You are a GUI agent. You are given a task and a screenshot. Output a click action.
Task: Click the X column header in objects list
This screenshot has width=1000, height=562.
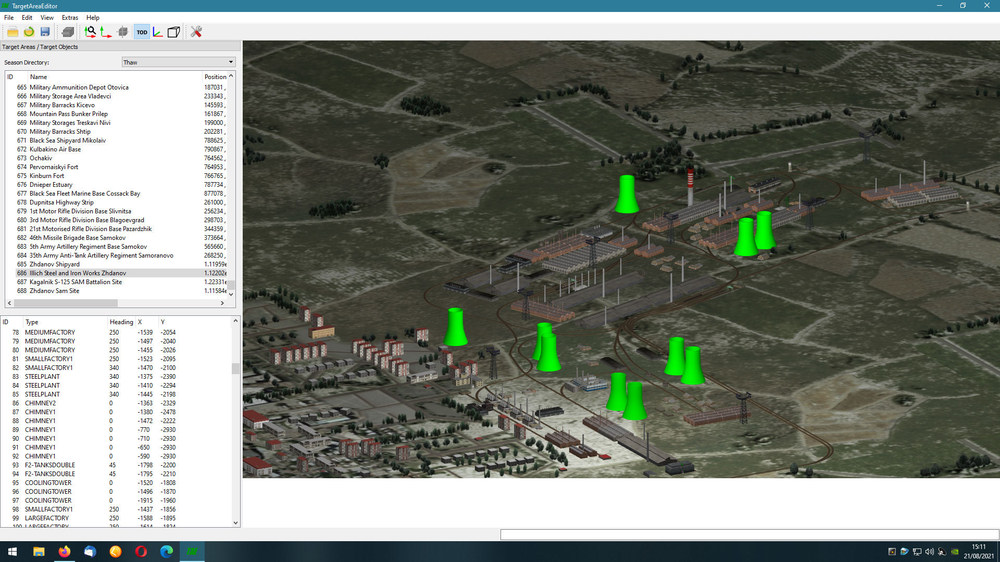pyautogui.click(x=140, y=322)
